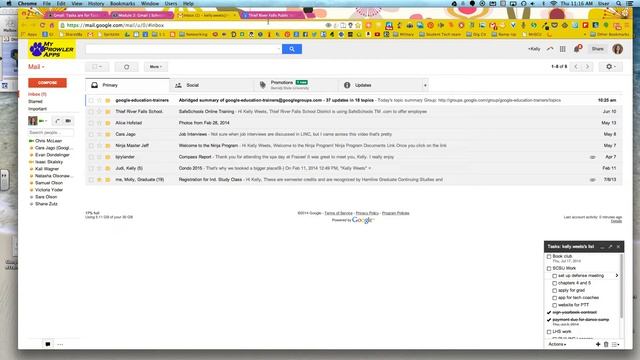Click the video call icon in chat panel
The height and width of the screenshot is (360, 640).
[68, 121]
